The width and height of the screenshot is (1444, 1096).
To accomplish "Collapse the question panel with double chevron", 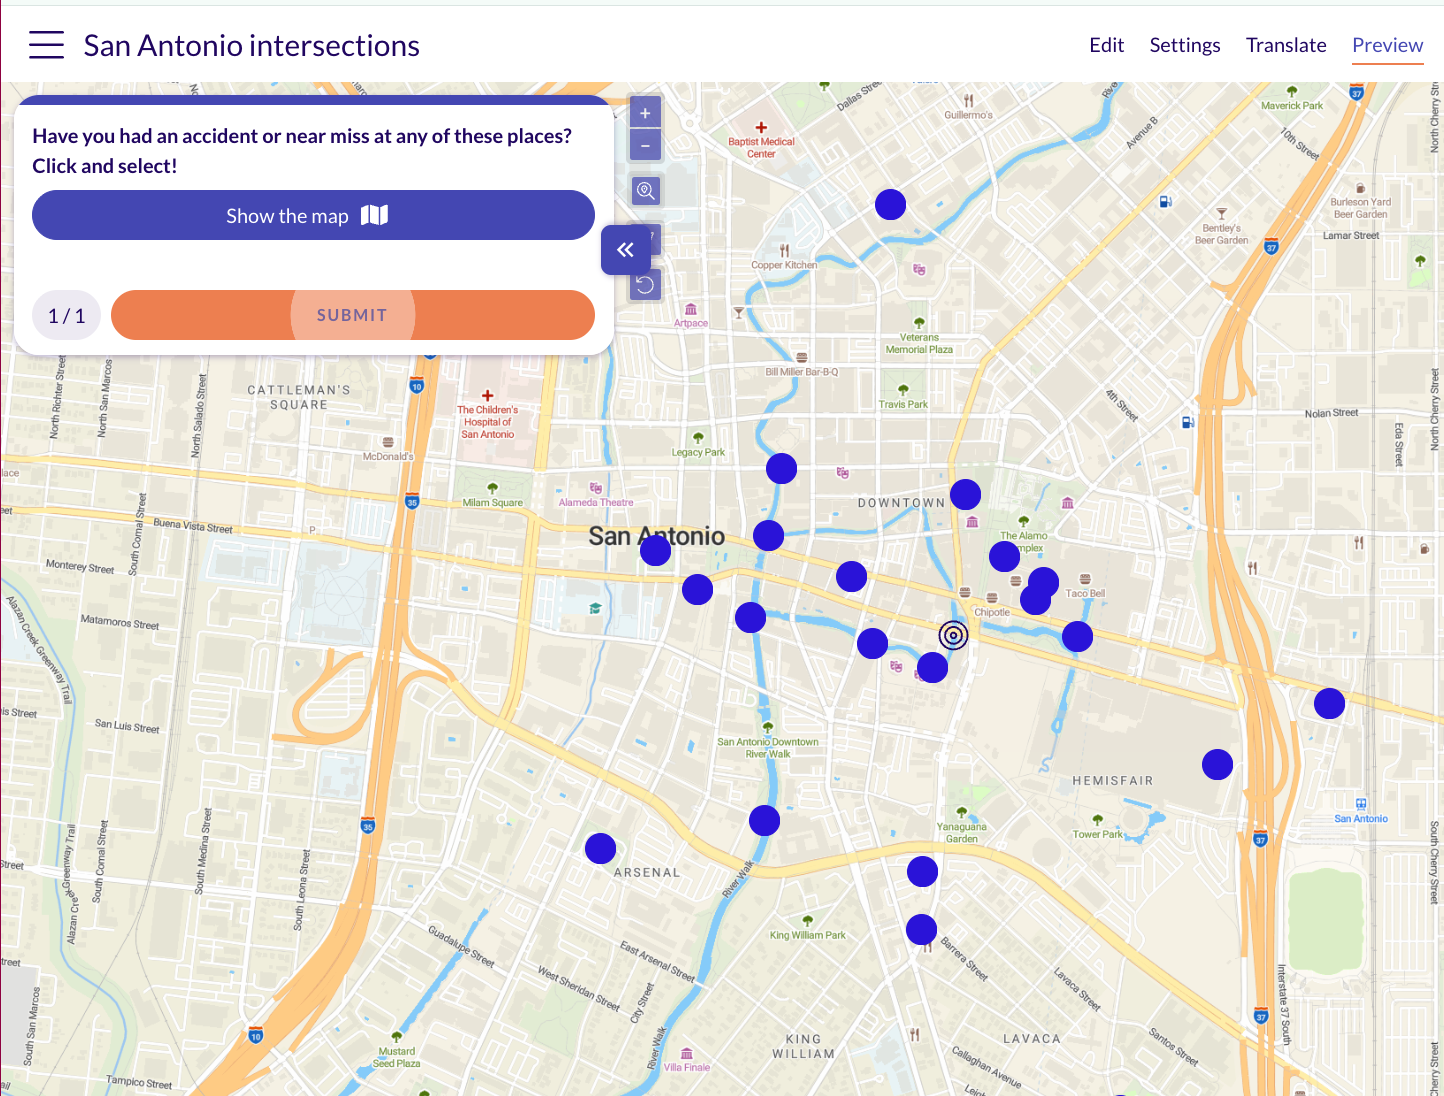I will (626, 250).
